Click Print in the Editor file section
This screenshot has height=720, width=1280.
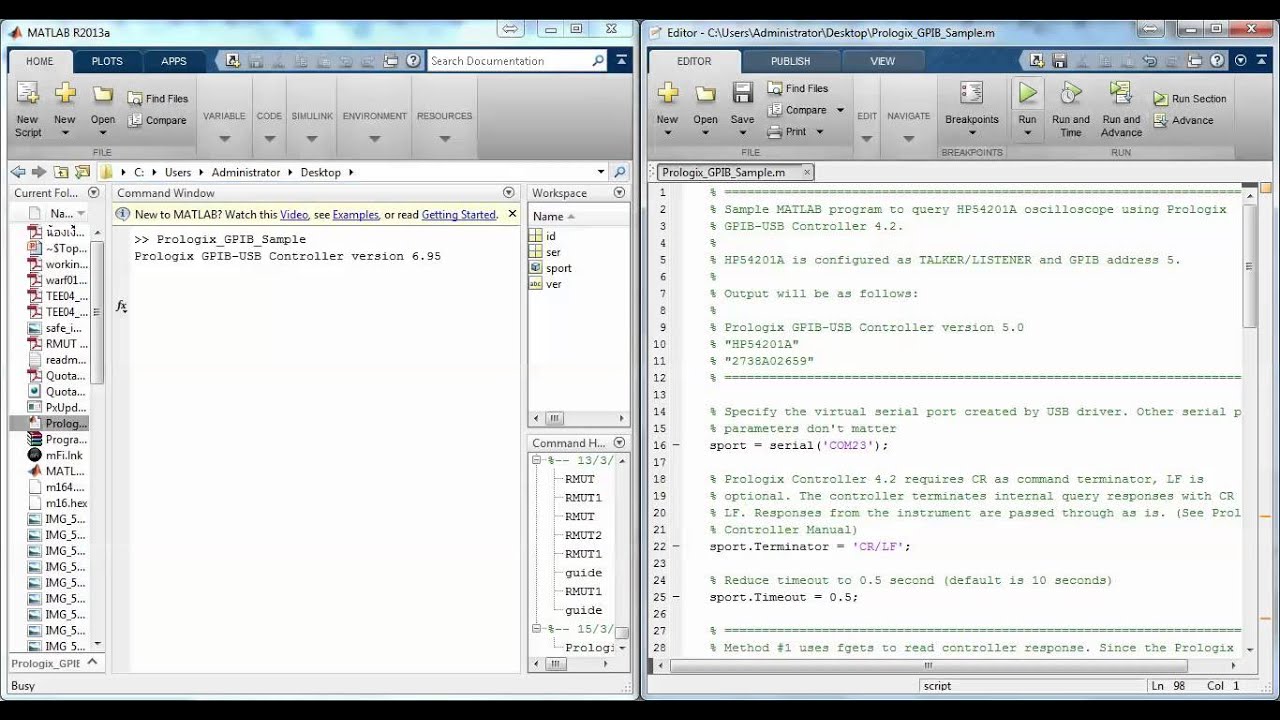[788, 132]
